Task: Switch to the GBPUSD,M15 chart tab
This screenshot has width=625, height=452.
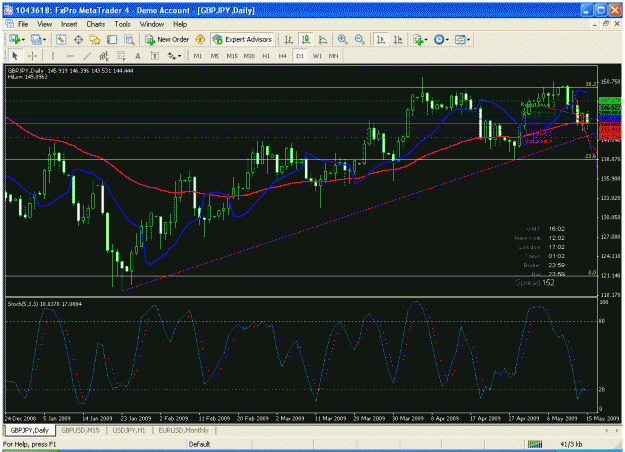Action: (81, 430)
